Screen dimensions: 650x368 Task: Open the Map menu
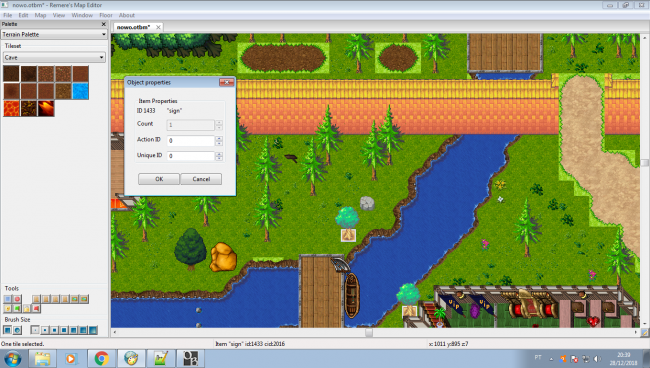click(x=40, y=15)
